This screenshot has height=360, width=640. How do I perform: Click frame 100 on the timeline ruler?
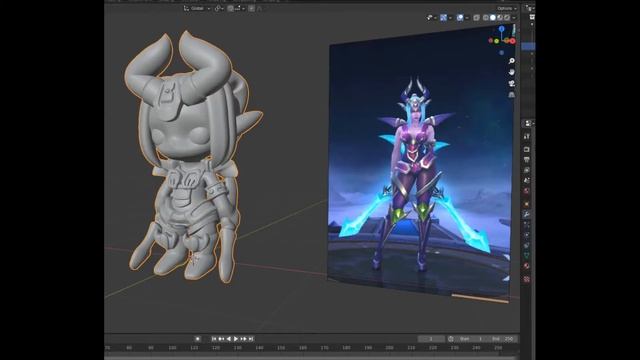(x=172, y=348)
